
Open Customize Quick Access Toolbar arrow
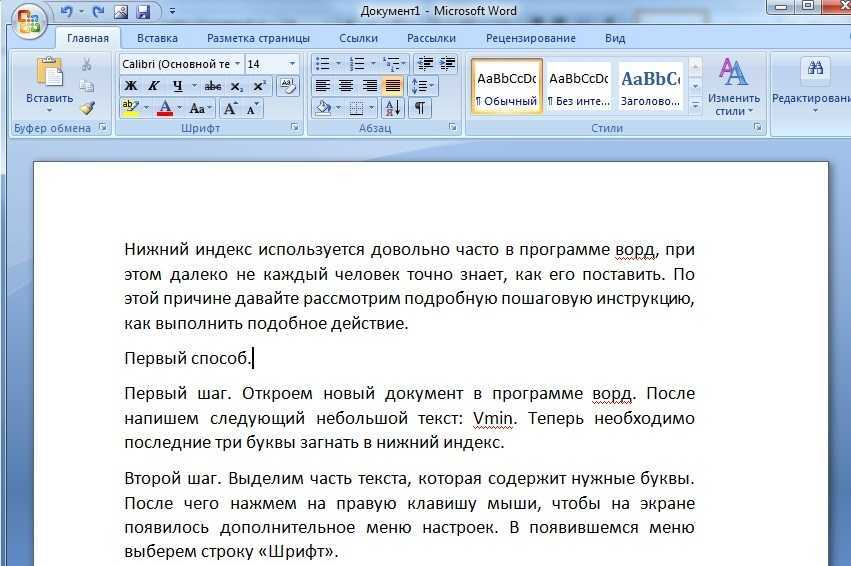173,11
